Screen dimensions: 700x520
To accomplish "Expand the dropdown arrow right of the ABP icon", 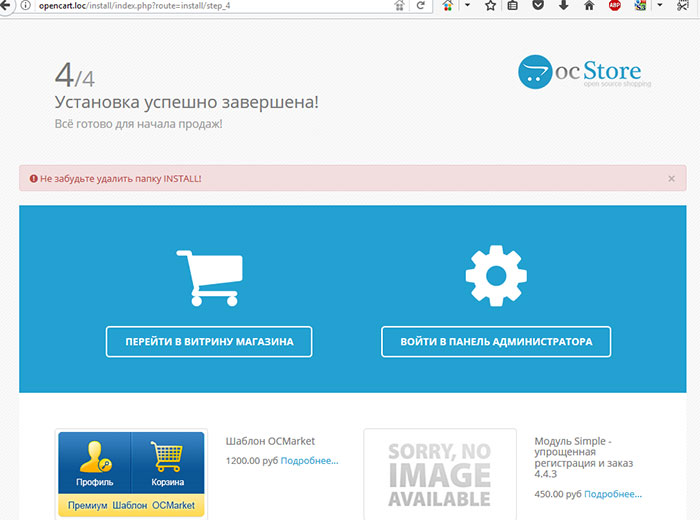I will coord(660,6).
